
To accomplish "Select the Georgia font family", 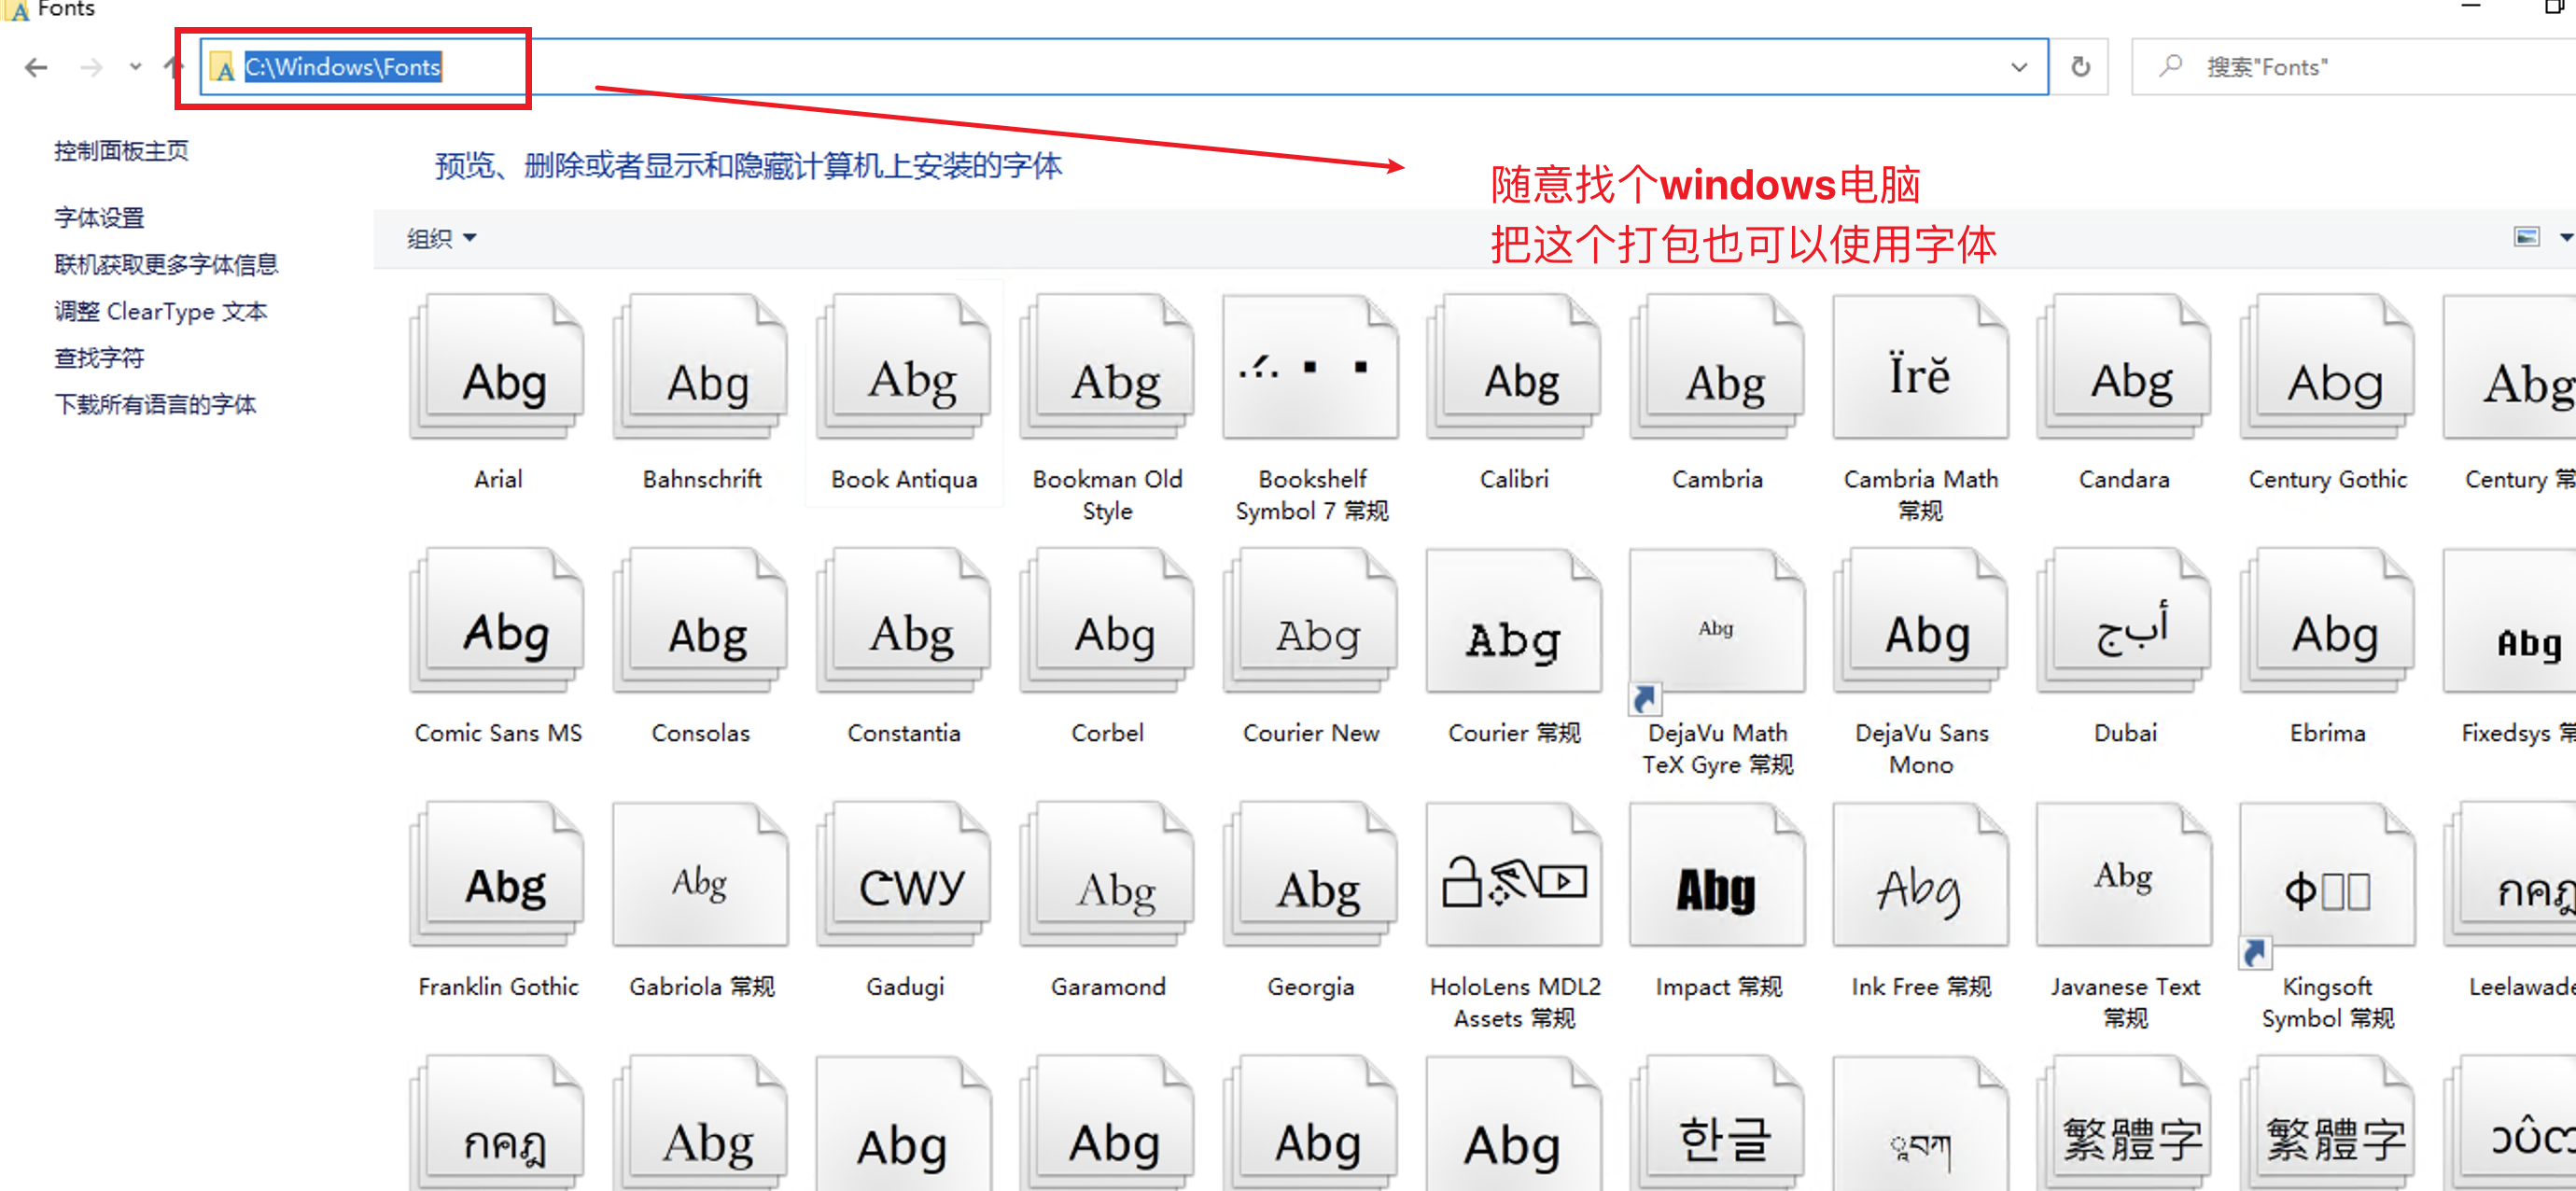I will (x=1311, y=901).
